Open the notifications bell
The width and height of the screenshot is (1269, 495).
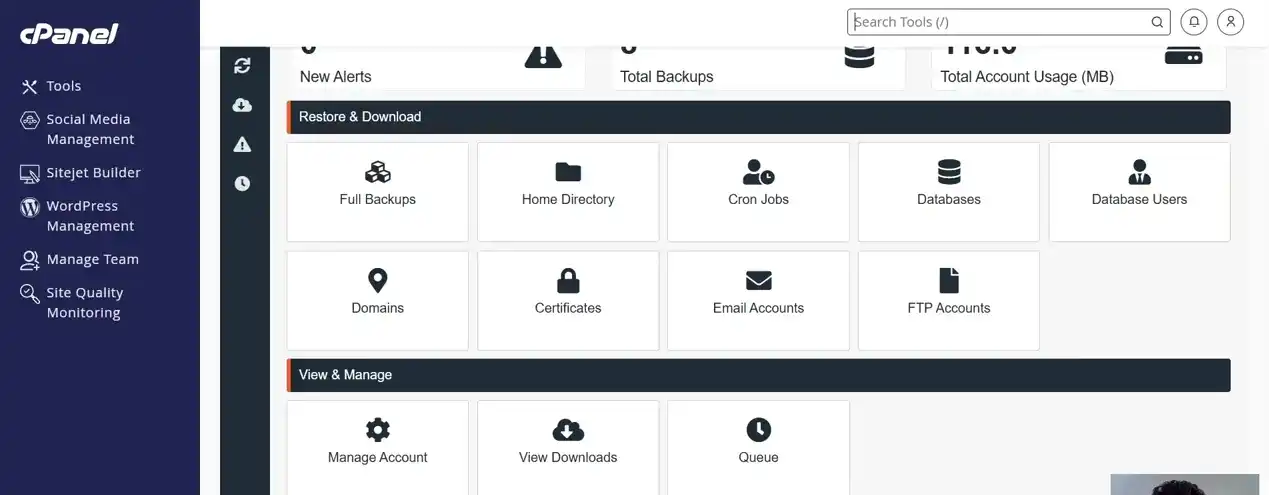tap(1193, 22)
